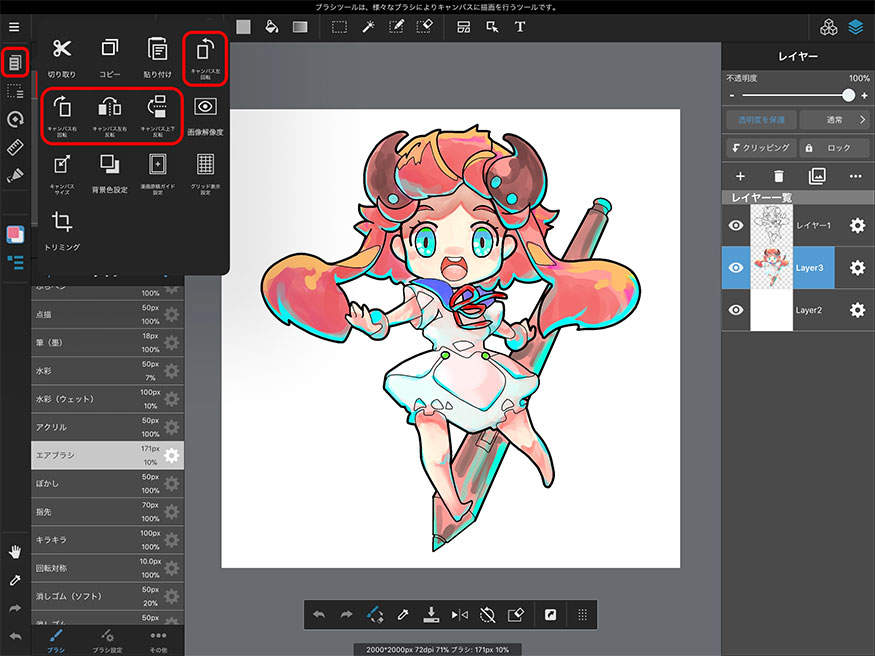Select the gradient tool in top toolbar

pos(300,27)
